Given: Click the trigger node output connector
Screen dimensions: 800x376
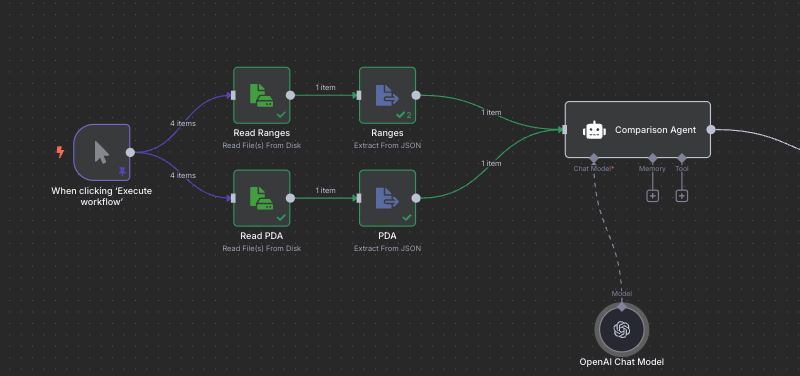Looking at the screenshot, I should pos(130,152).
